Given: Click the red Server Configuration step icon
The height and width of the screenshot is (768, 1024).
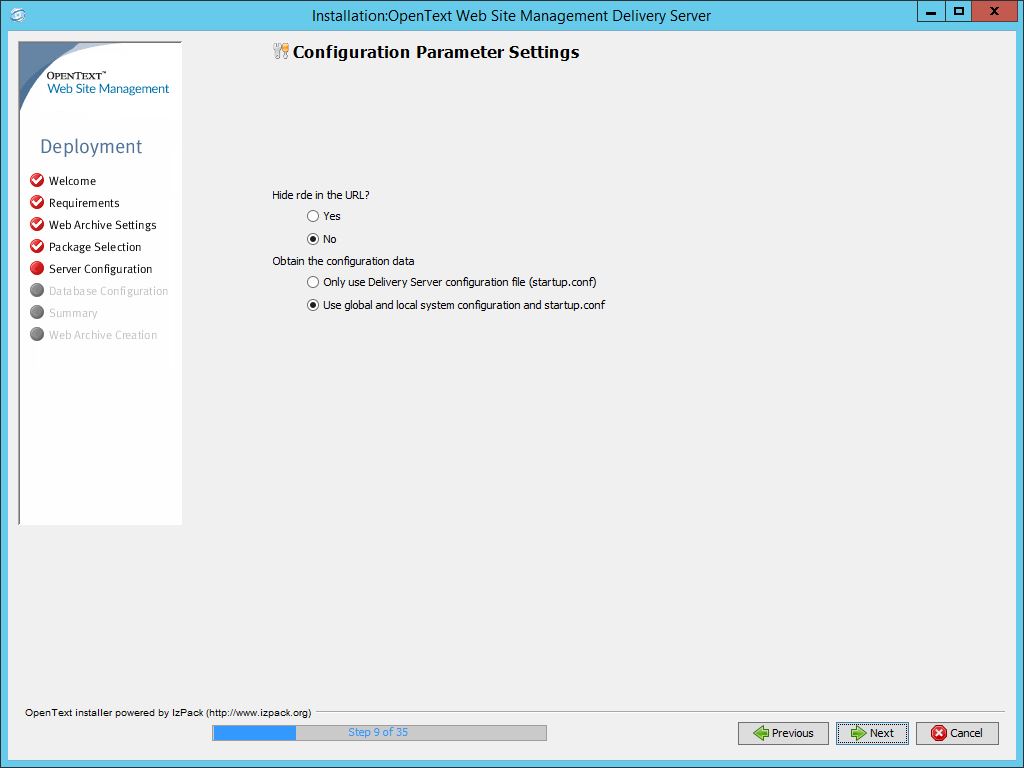Looking at the screenshot, I should [37, 268].
